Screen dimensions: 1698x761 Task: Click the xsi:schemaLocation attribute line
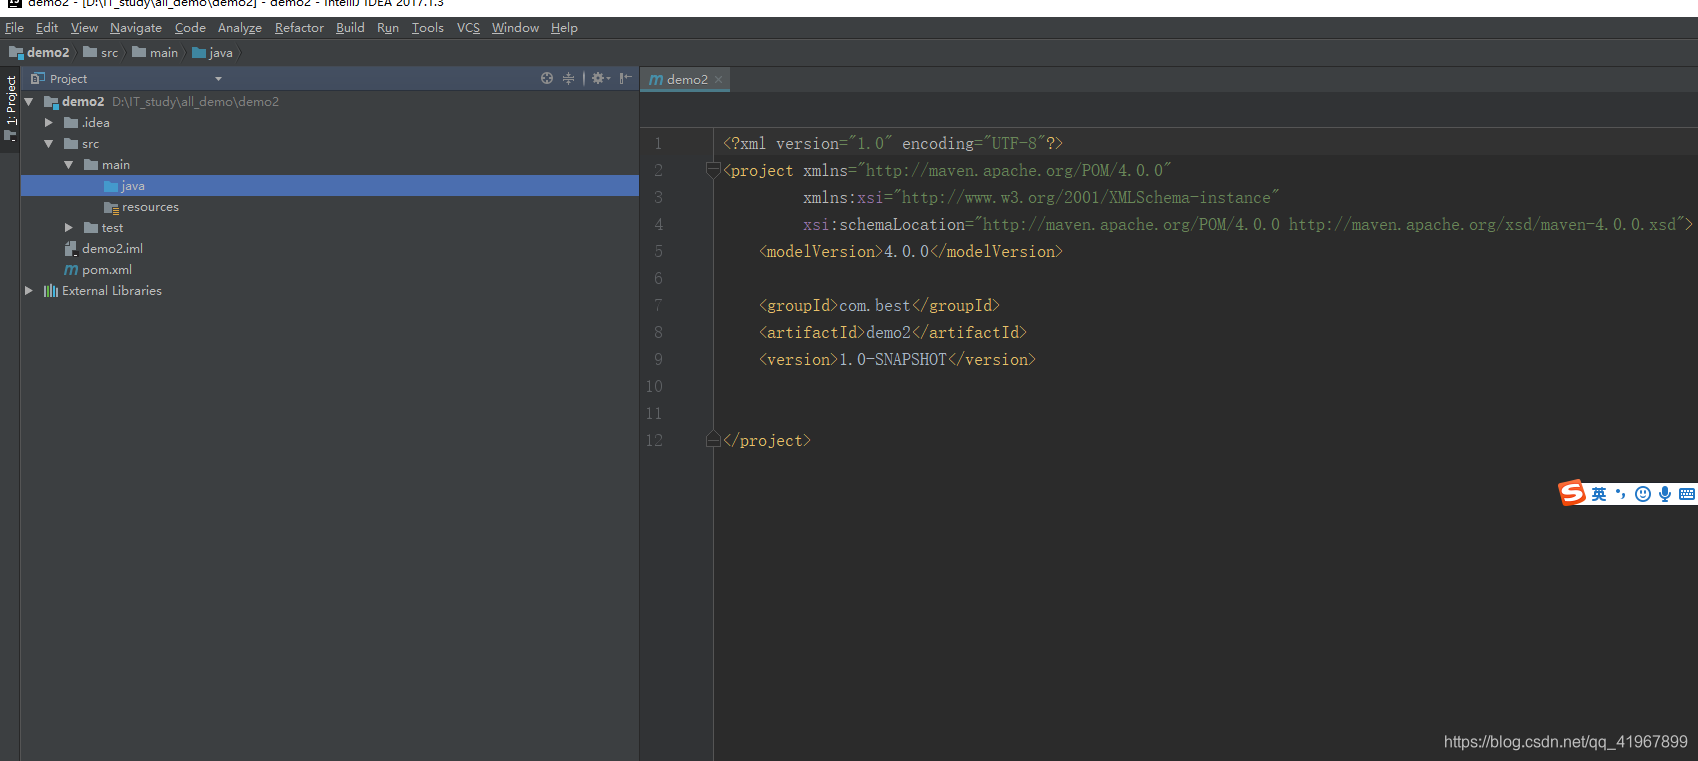point(1248,224)
